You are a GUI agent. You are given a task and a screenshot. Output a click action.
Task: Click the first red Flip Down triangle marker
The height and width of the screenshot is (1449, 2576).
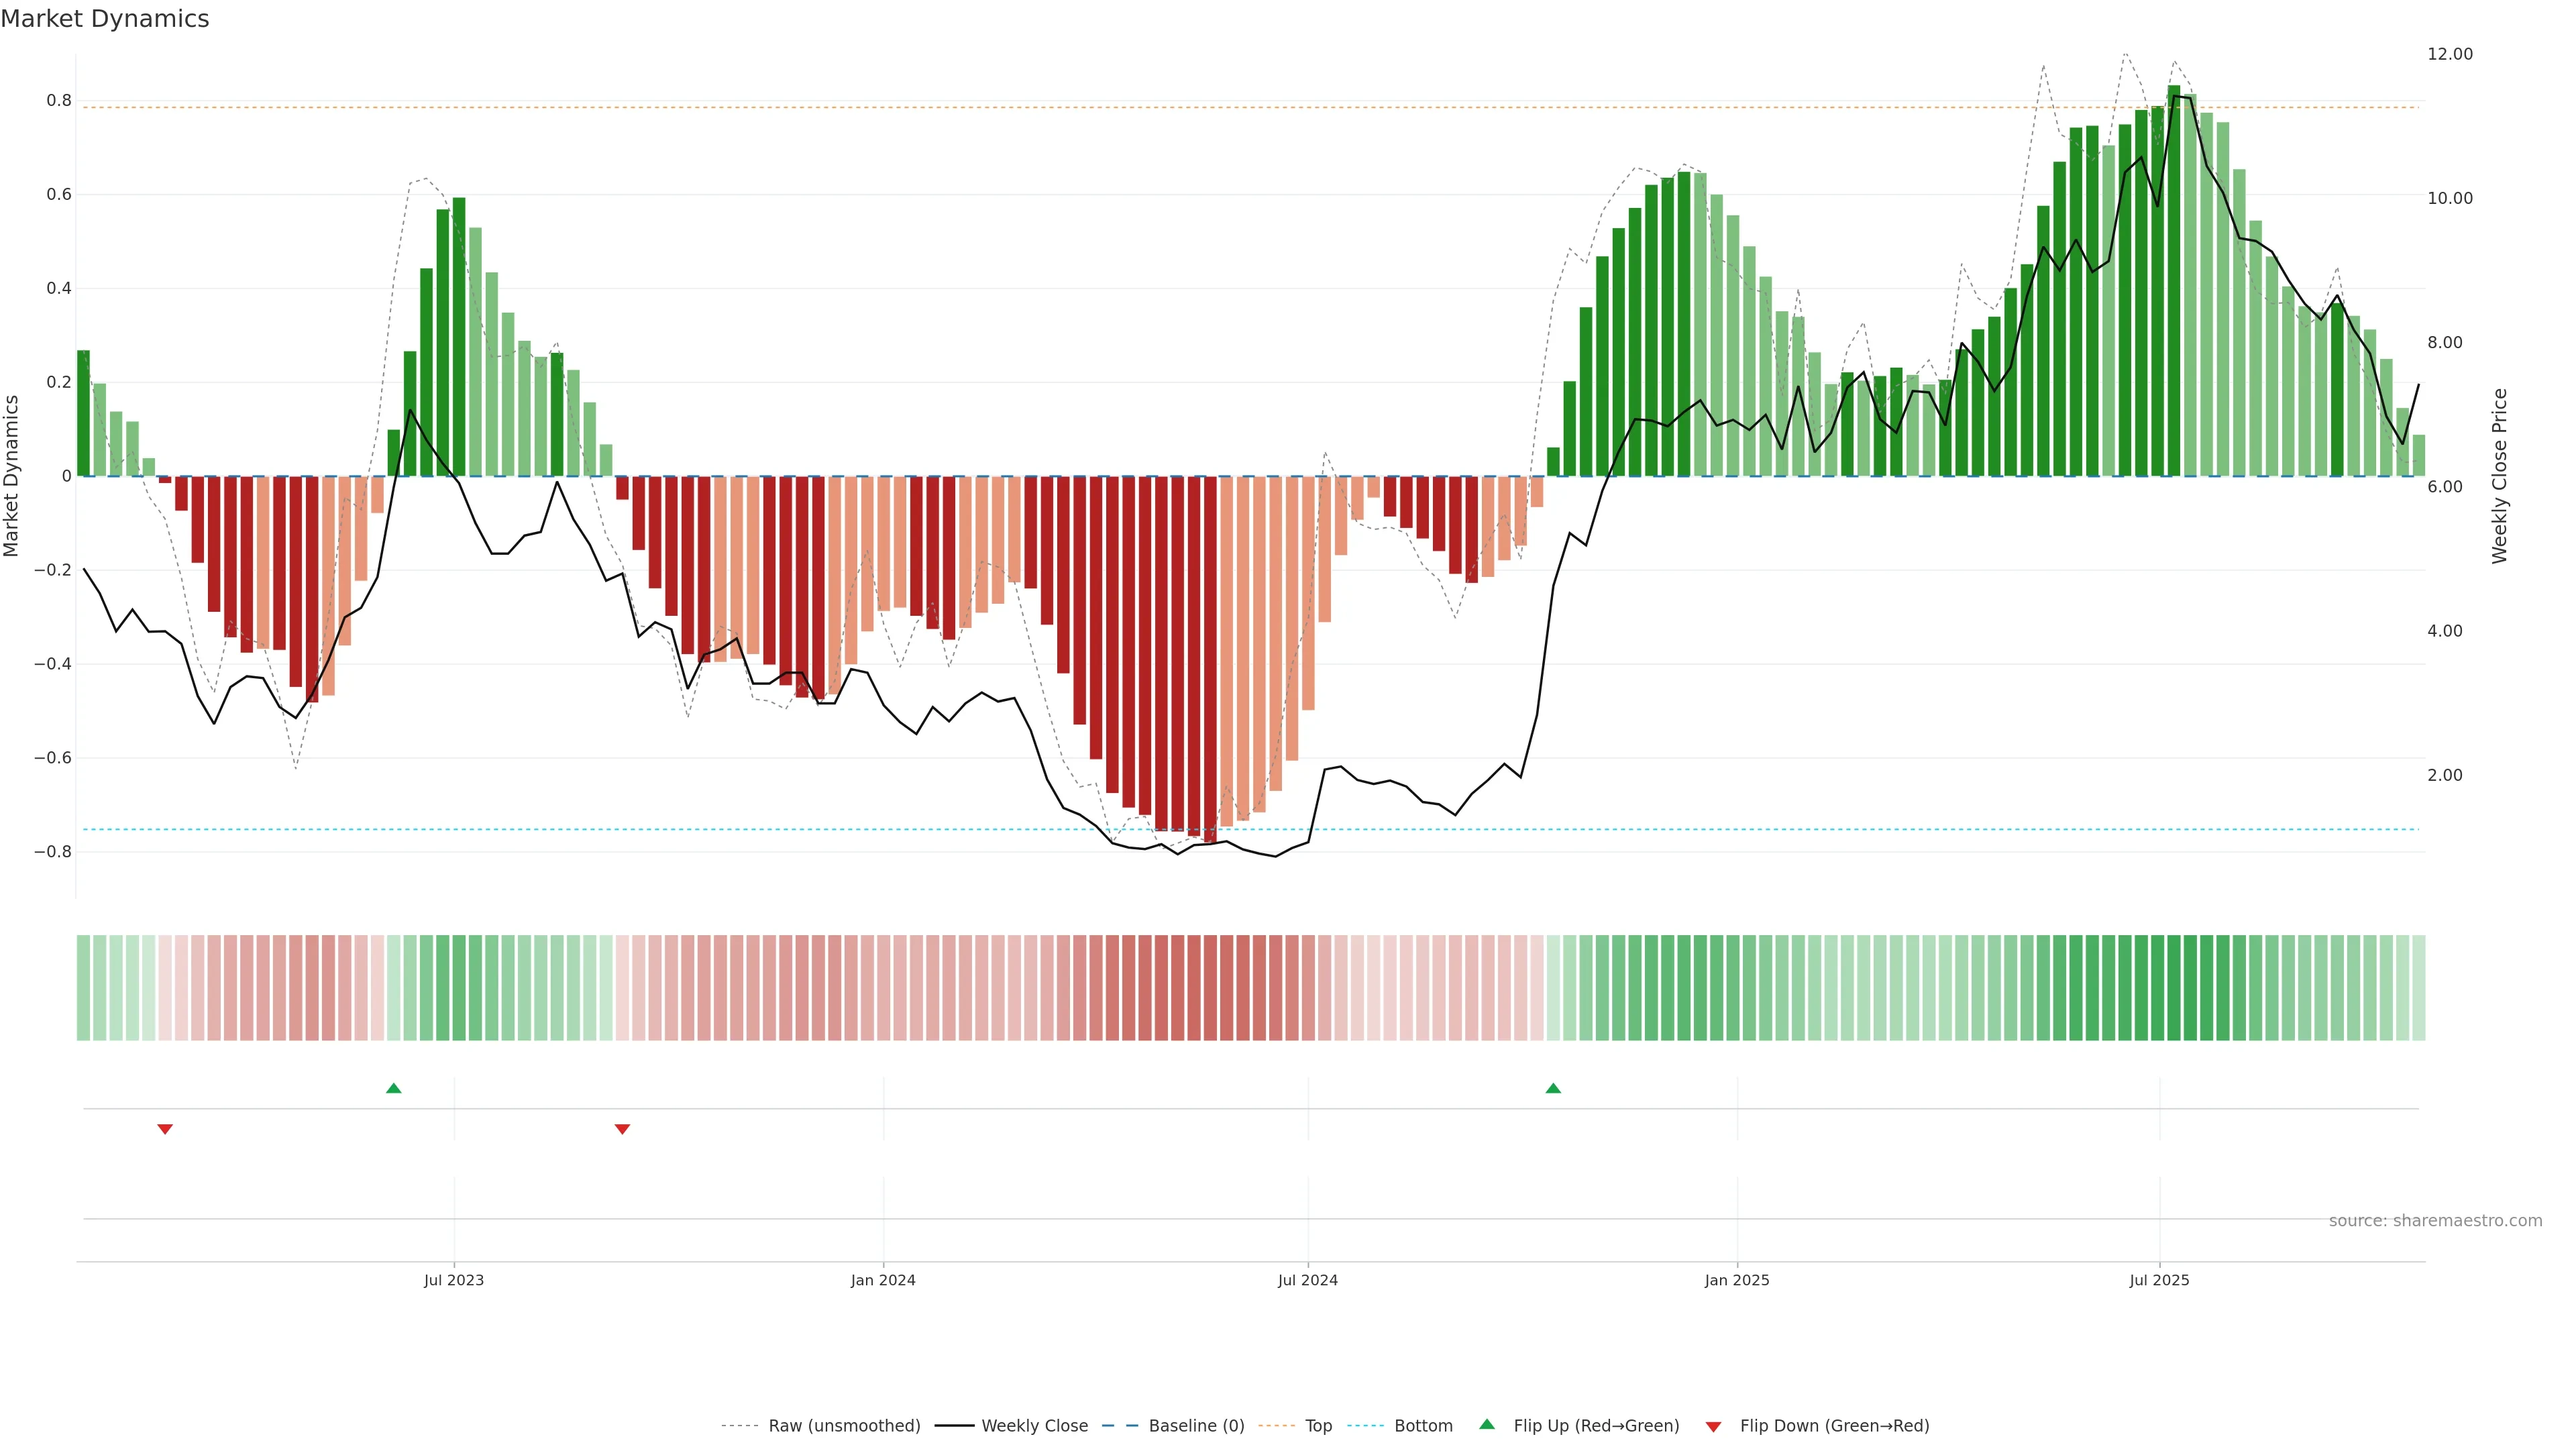coord(165,1129)
